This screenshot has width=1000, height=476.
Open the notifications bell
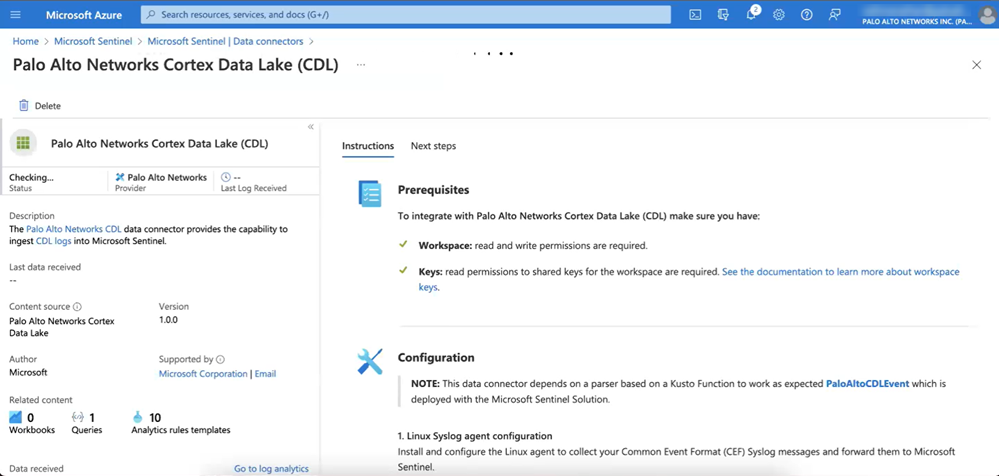click(x=751, y=15)
